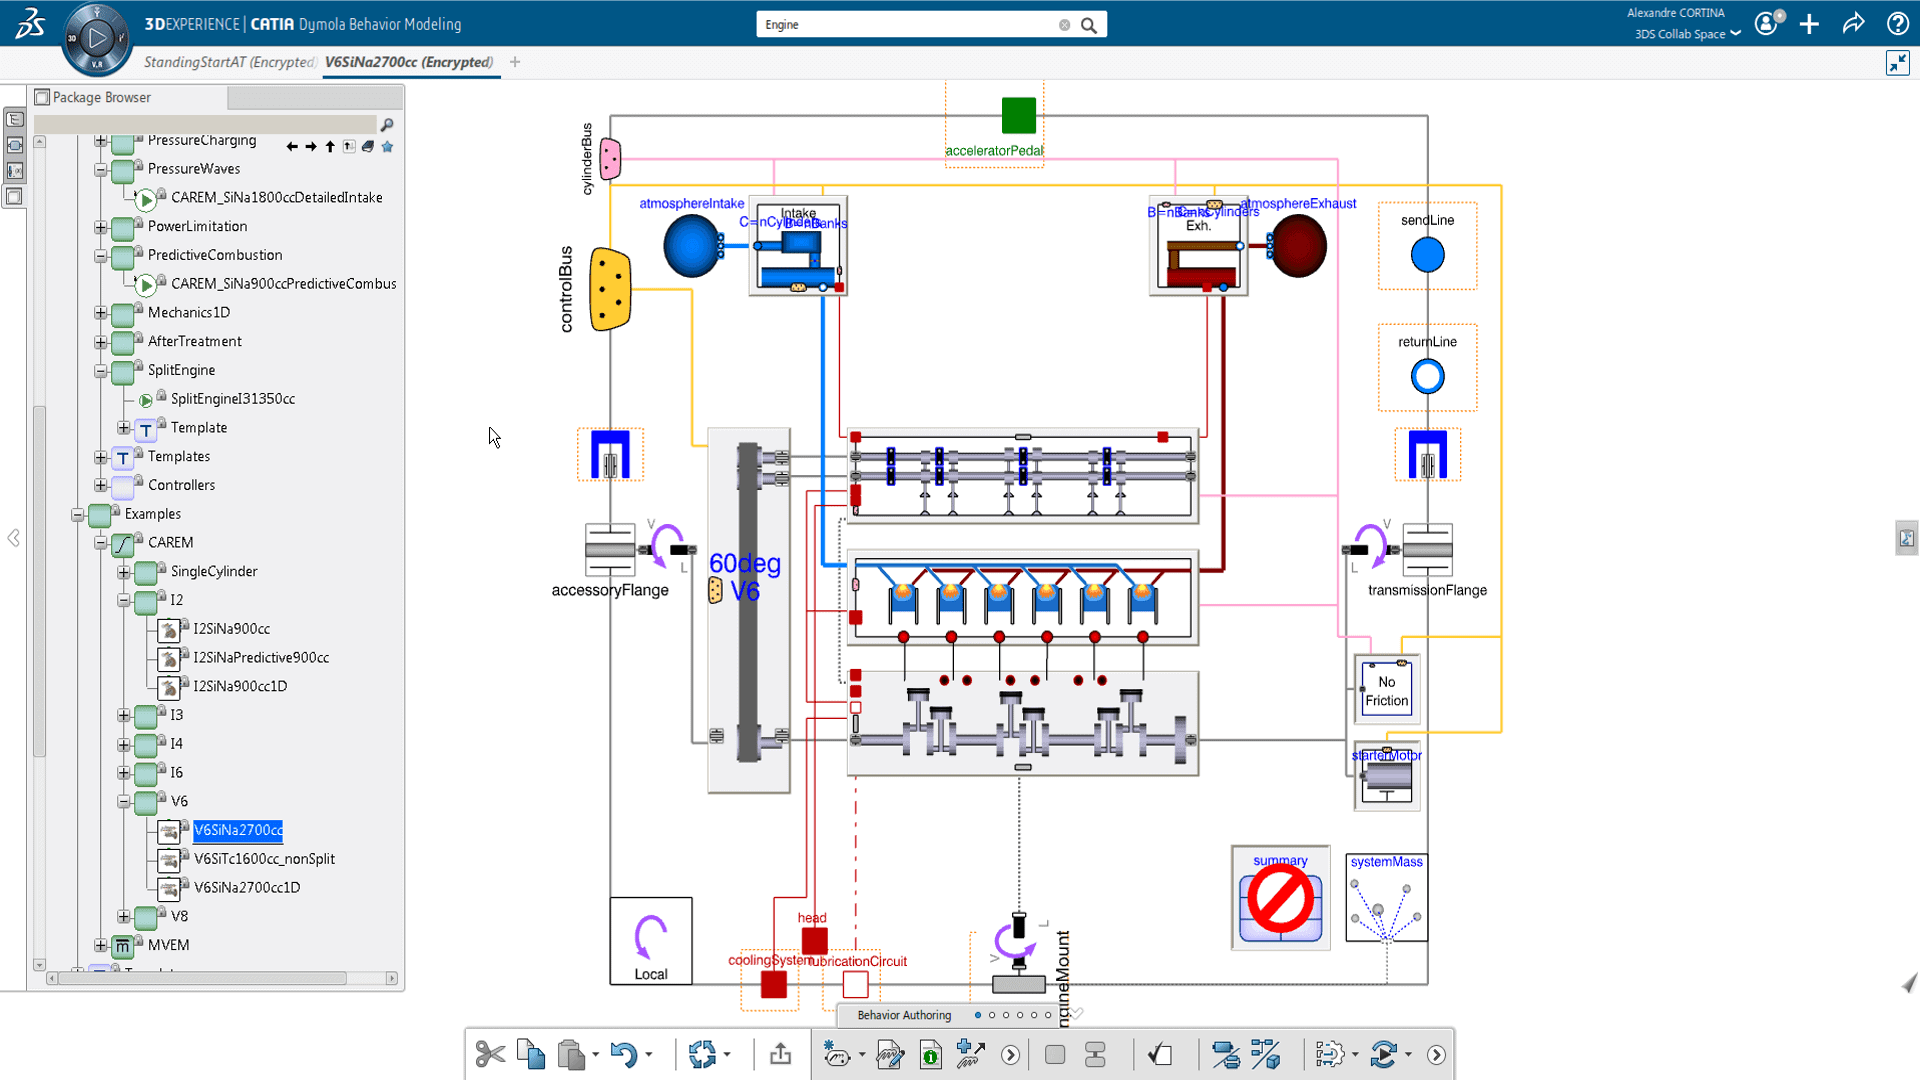The height and width of the screenshot is (1080, 1920).
Task: Select third Behavior Authoring page dot
Action: pyautogui.click(x=1006, y=1015)
